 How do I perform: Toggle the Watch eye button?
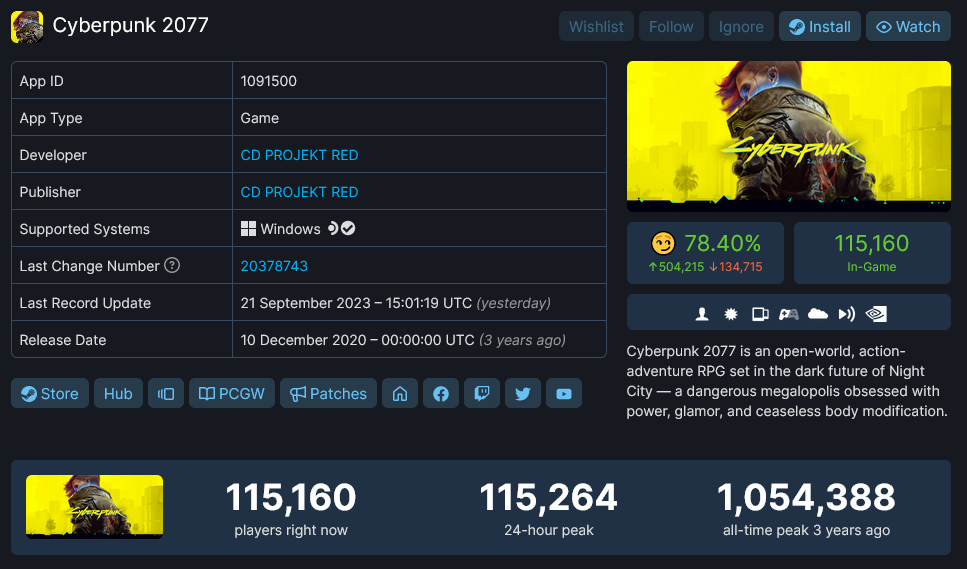(908, 27)
